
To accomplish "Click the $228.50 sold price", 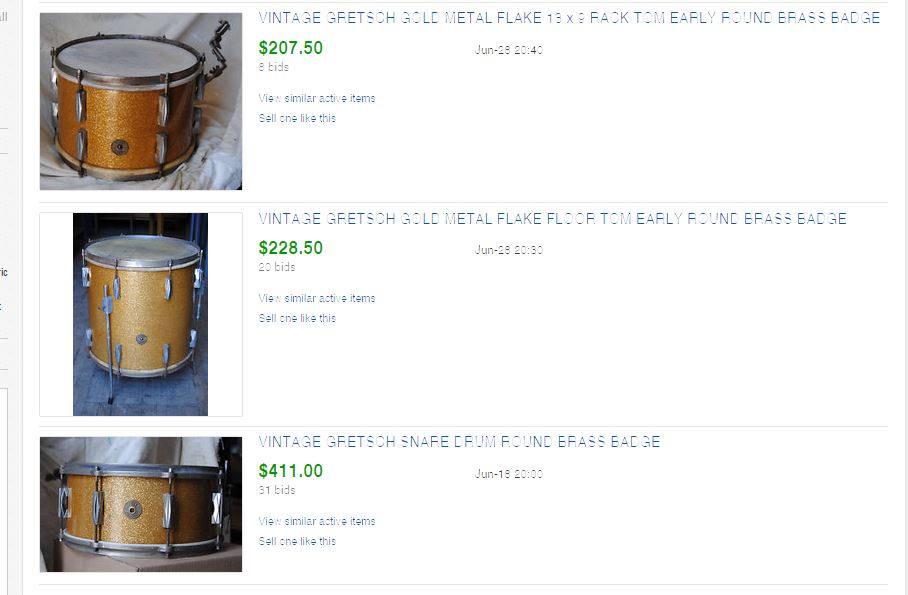I will point(290,248).
